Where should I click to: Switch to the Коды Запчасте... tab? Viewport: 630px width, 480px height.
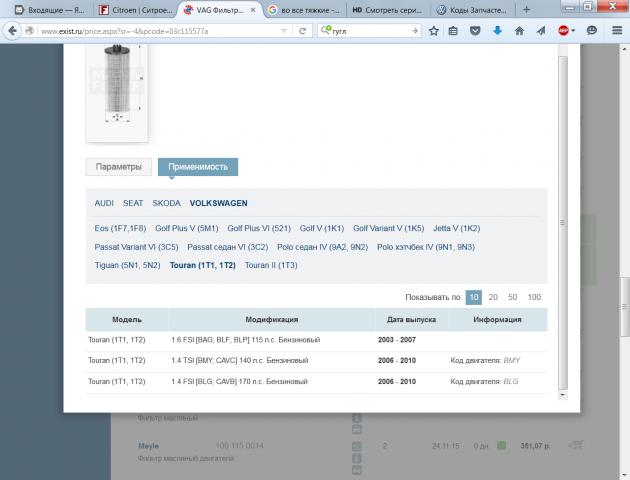click(x=472, y=10)
